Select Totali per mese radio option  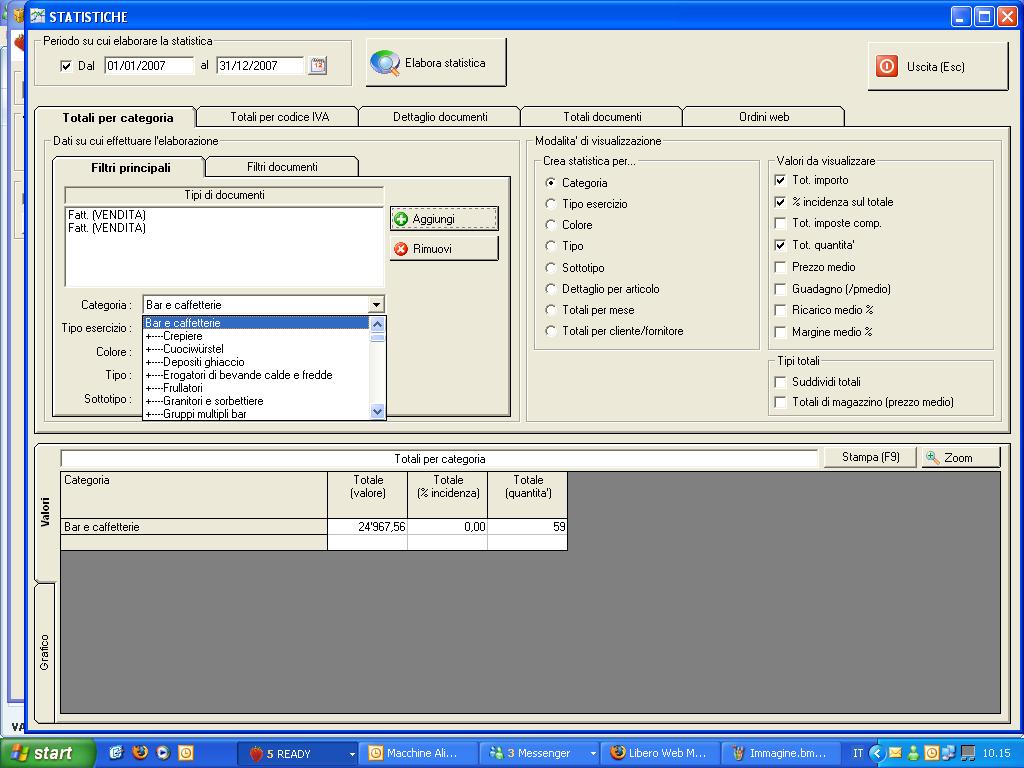pyautogui.click(x=551, y=310)
